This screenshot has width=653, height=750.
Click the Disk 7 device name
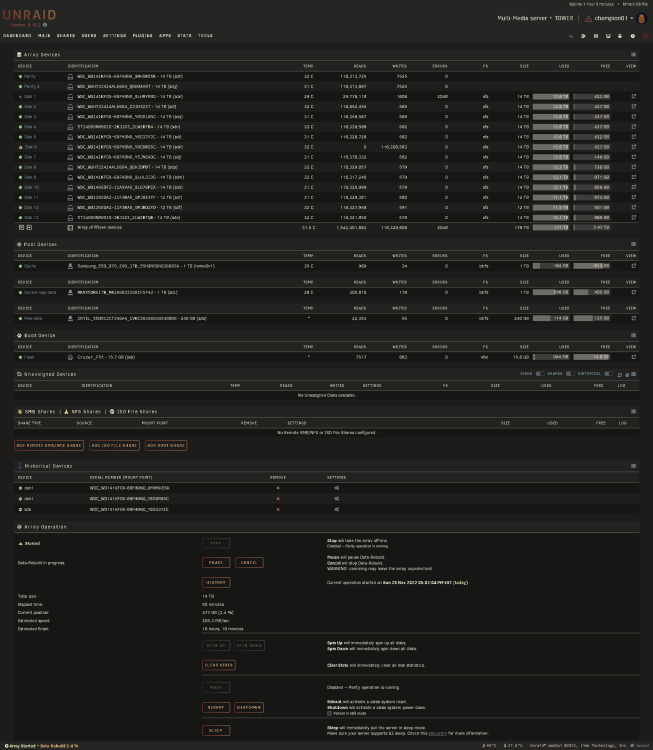point(30,157)
